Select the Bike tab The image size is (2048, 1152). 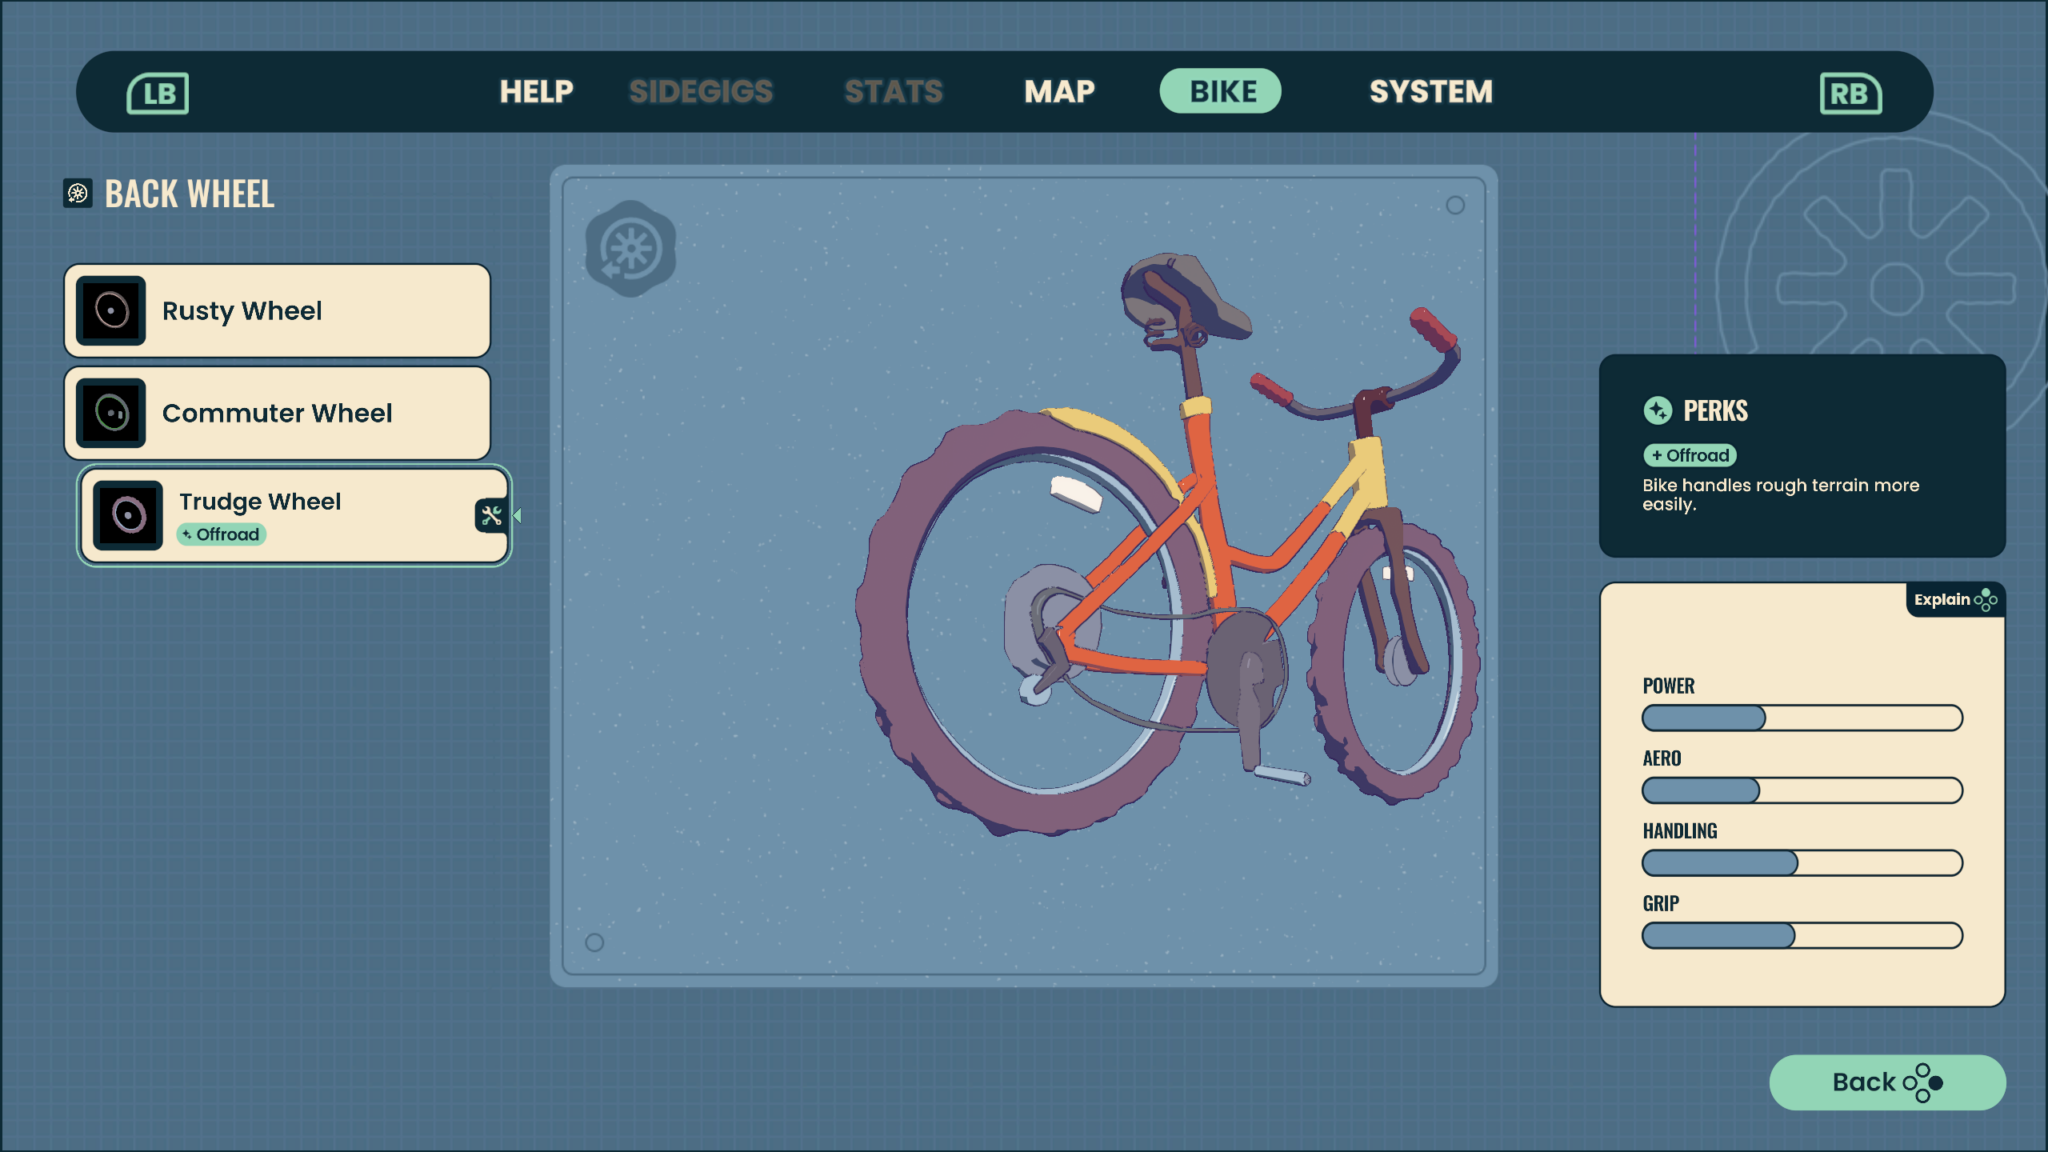tap(1221, 92)
